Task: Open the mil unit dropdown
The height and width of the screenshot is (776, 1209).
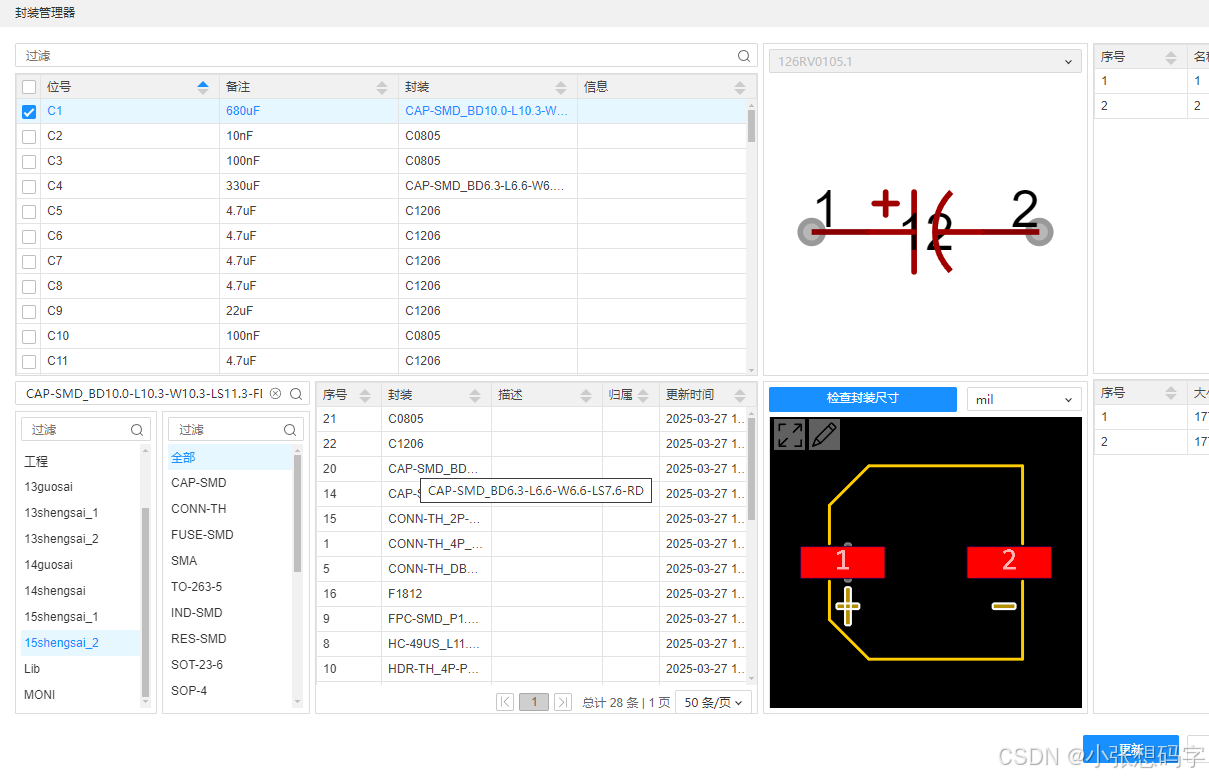Action: coord(1024,399)
